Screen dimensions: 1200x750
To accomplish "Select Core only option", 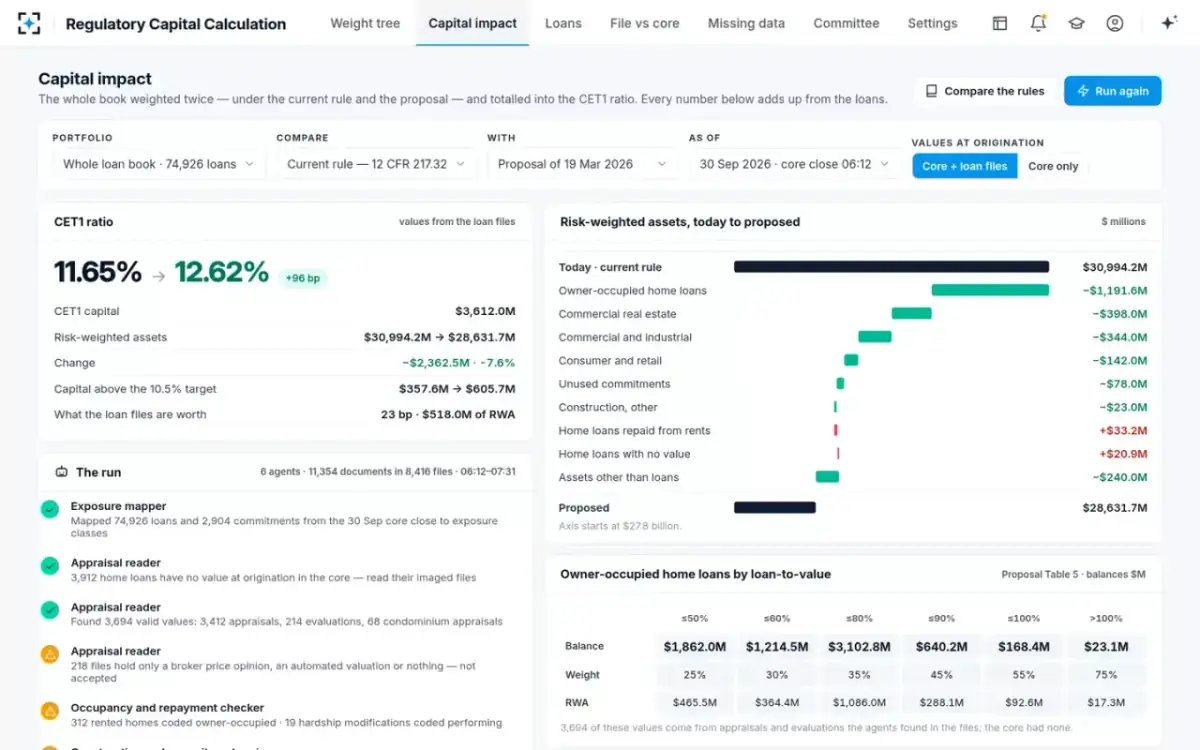I will coord(1053,166).
